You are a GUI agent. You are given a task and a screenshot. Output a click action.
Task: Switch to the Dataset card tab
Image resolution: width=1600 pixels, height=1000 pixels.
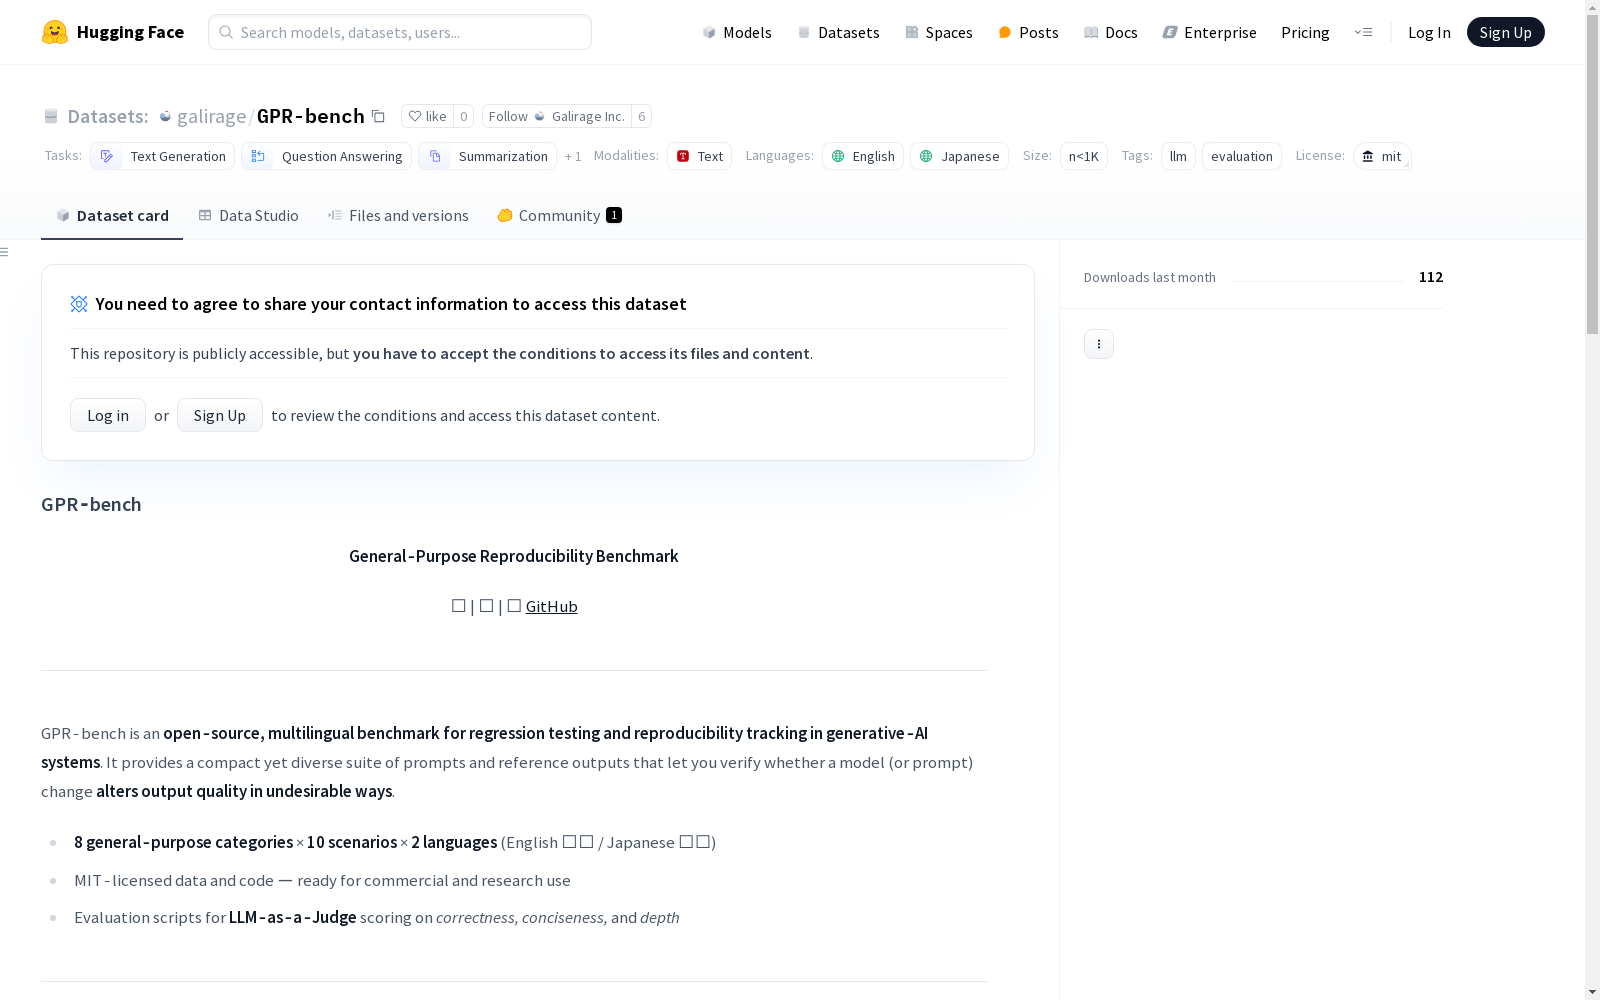(112, 215)
